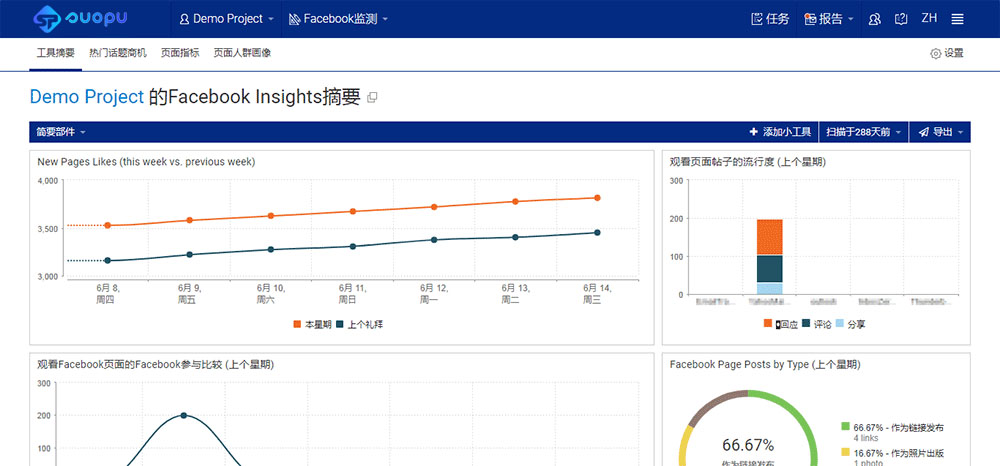Click the New Pages Likes widget title
The width and height of the screenshot is (1000, 466).
pyautogui.click(x=146, y=162)
